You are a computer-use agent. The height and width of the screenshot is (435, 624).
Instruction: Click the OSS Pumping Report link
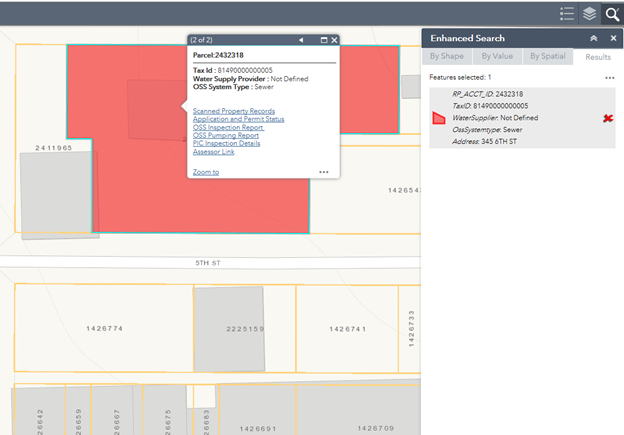pyautogui.click(x=226, y=135)
